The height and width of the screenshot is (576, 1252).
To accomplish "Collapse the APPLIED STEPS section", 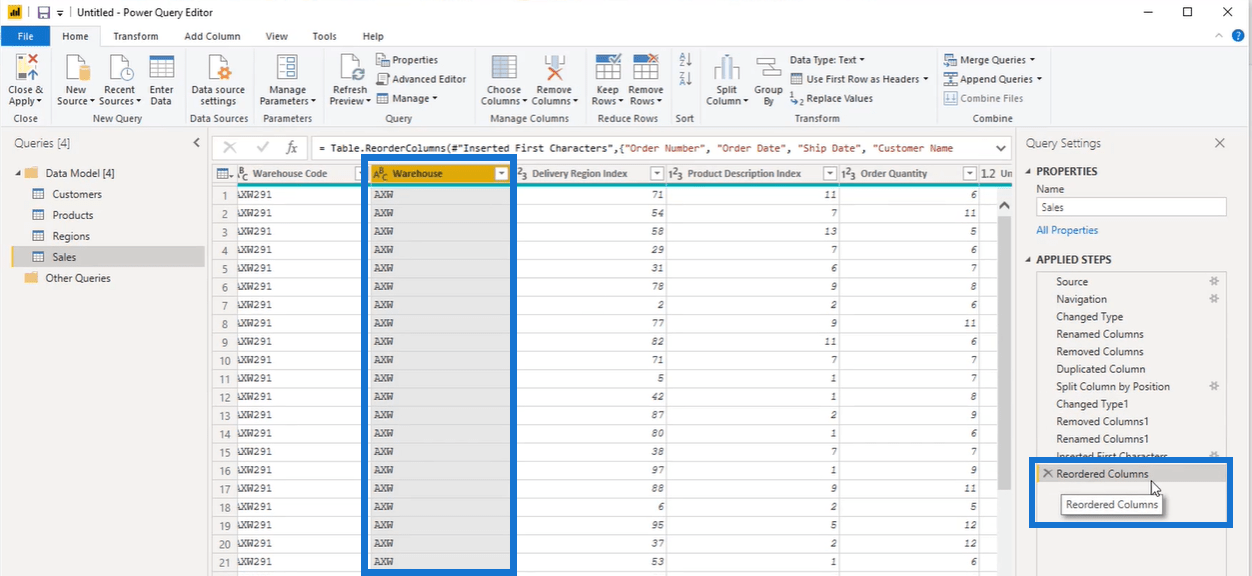I will point(1029,259).
